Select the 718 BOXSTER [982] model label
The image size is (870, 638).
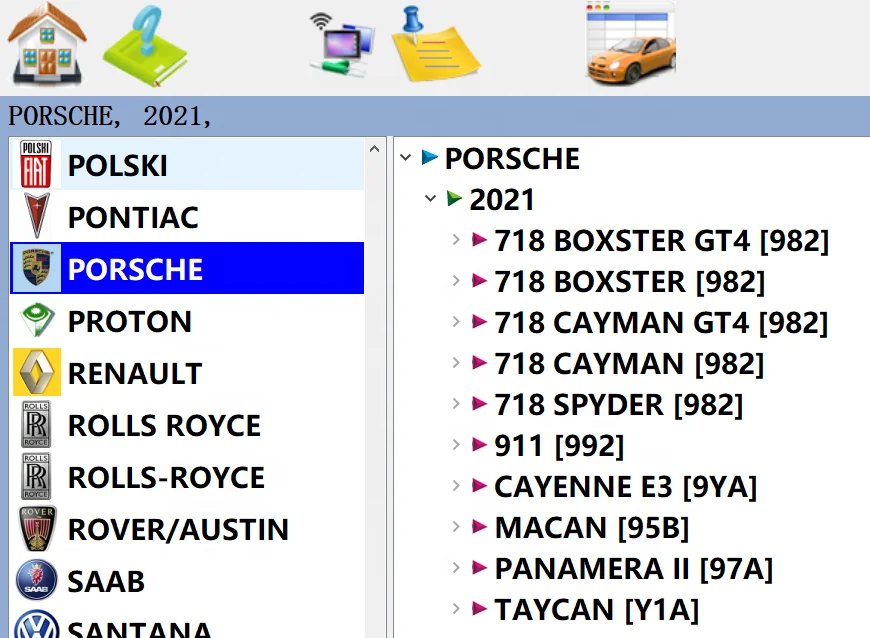point(630,281)
